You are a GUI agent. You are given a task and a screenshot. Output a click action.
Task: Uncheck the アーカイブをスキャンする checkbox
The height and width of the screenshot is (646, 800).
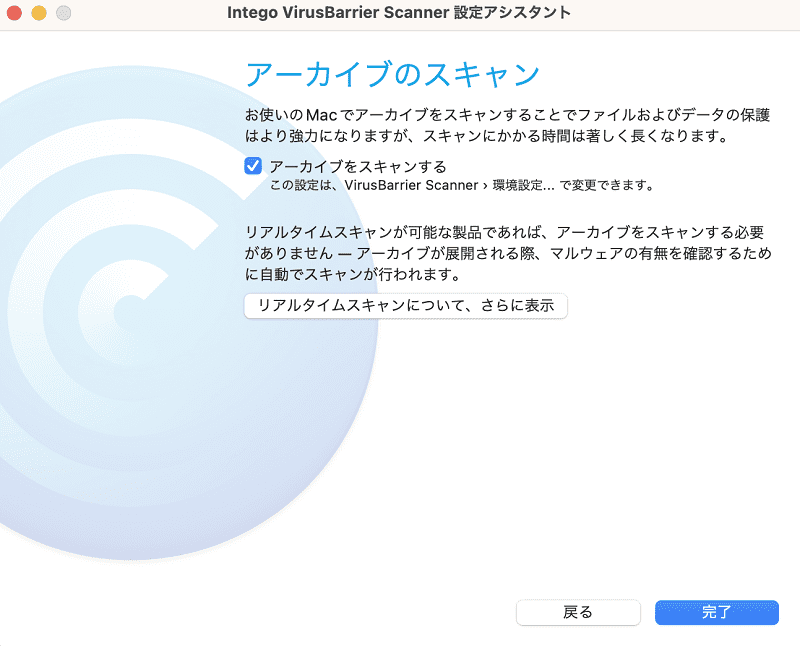coord(253,166)
